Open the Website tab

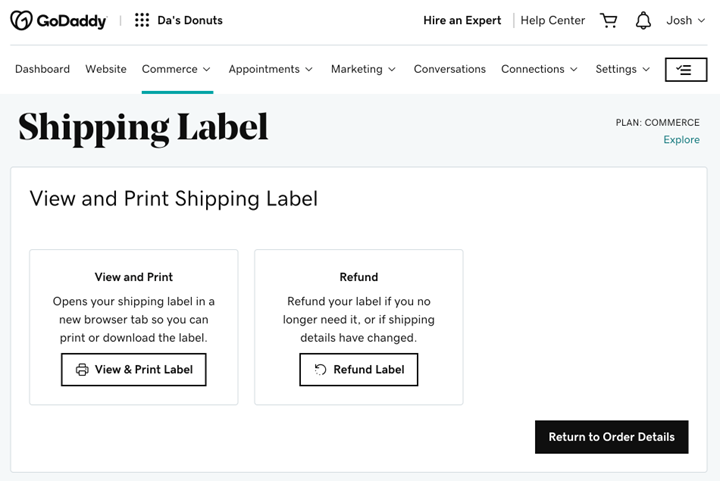[106, 69]
